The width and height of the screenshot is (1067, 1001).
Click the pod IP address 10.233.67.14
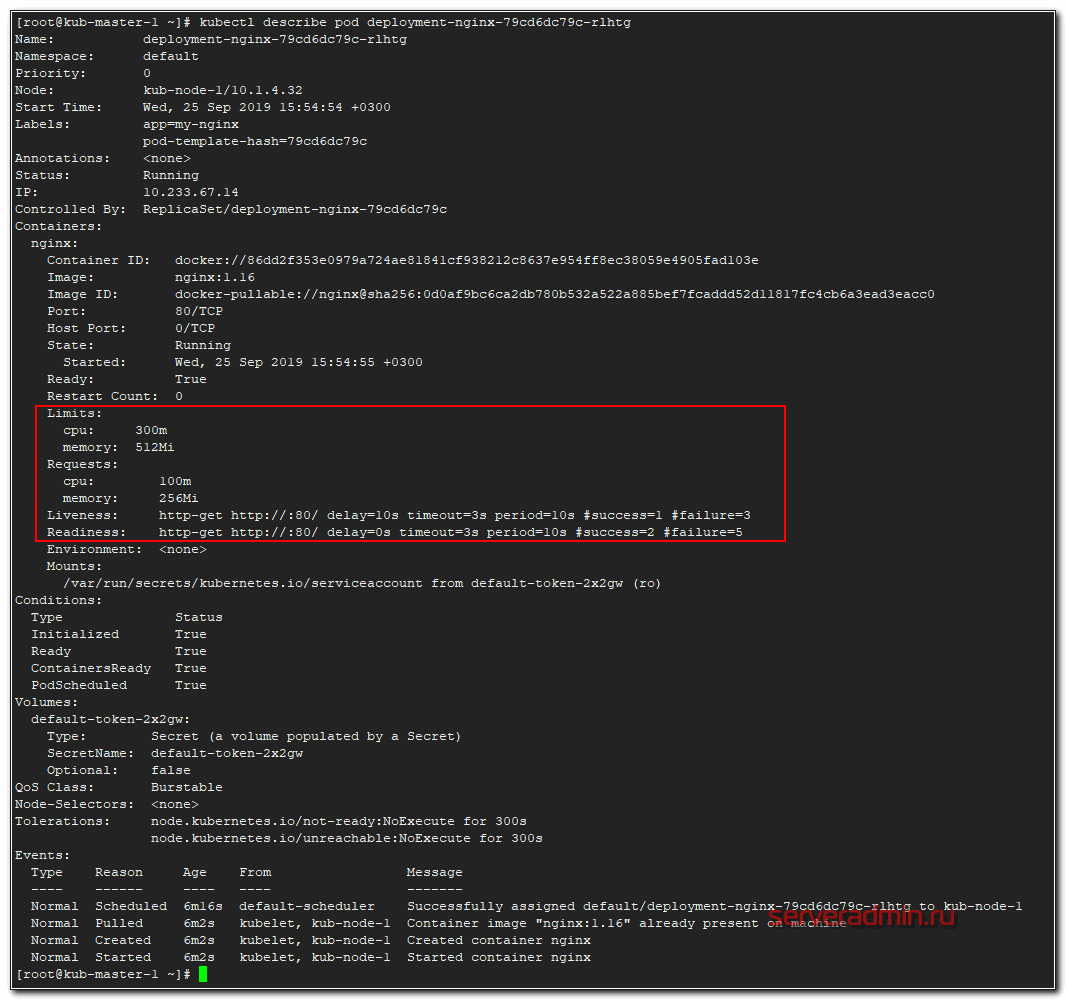[x=191, y=192]
